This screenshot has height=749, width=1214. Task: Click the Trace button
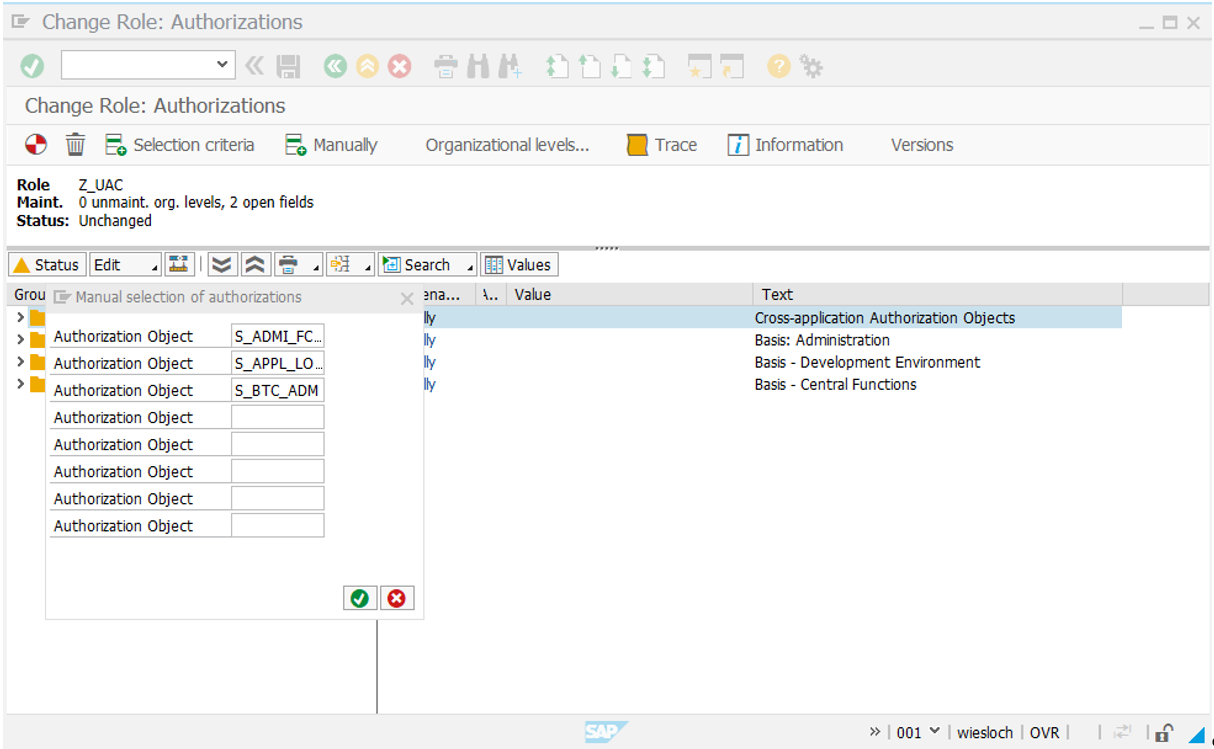[662, 145]
